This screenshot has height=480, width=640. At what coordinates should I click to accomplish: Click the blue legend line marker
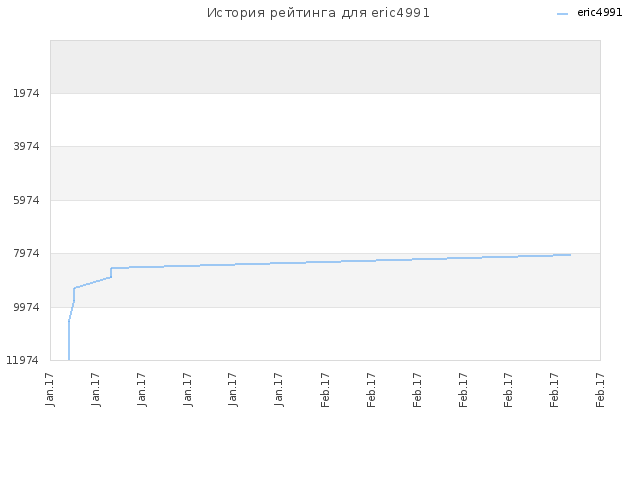(562, 14)
